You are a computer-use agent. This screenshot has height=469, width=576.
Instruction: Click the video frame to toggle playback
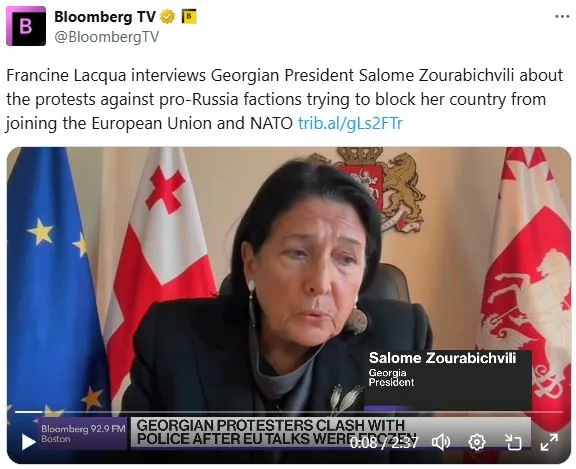pyautogui.click(x=289, y=279)
